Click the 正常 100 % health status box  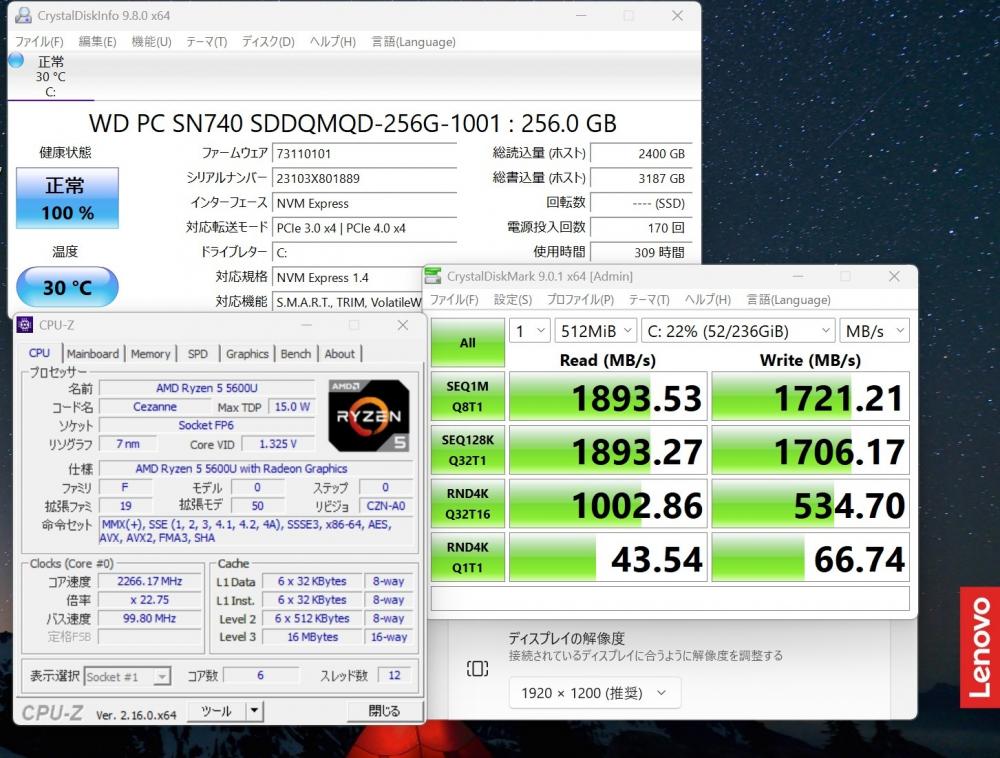click(67, 198)
